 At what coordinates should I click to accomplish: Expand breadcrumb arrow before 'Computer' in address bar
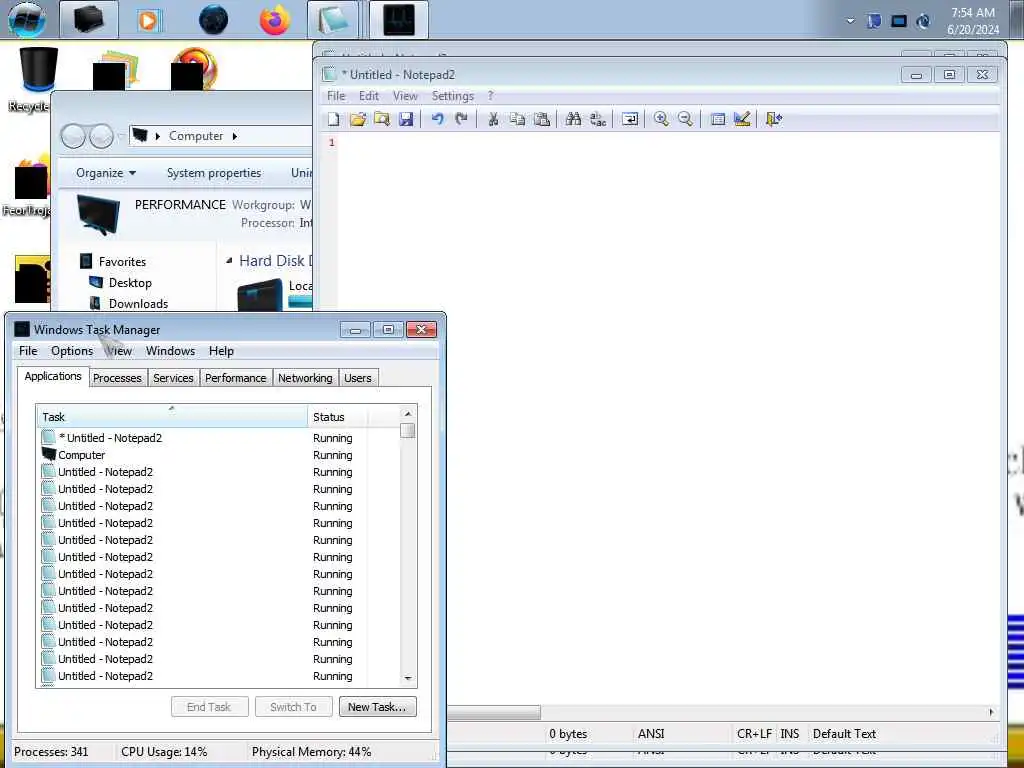[x=157, y=136]
